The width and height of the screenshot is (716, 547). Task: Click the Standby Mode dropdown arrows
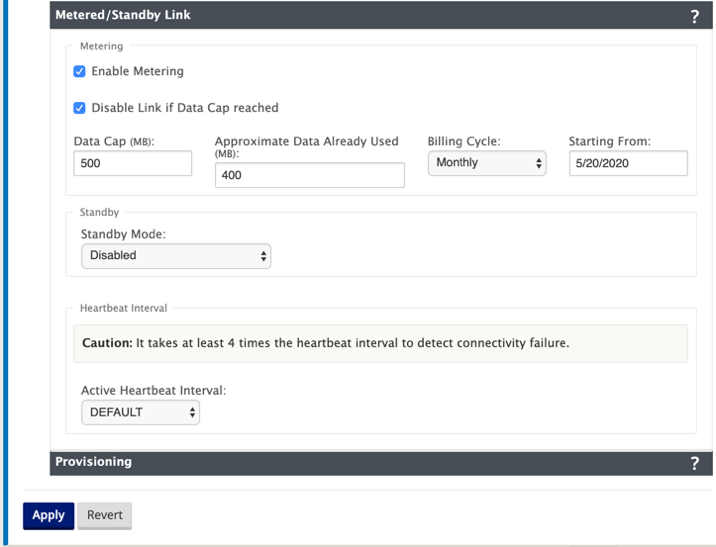(263, 256)
